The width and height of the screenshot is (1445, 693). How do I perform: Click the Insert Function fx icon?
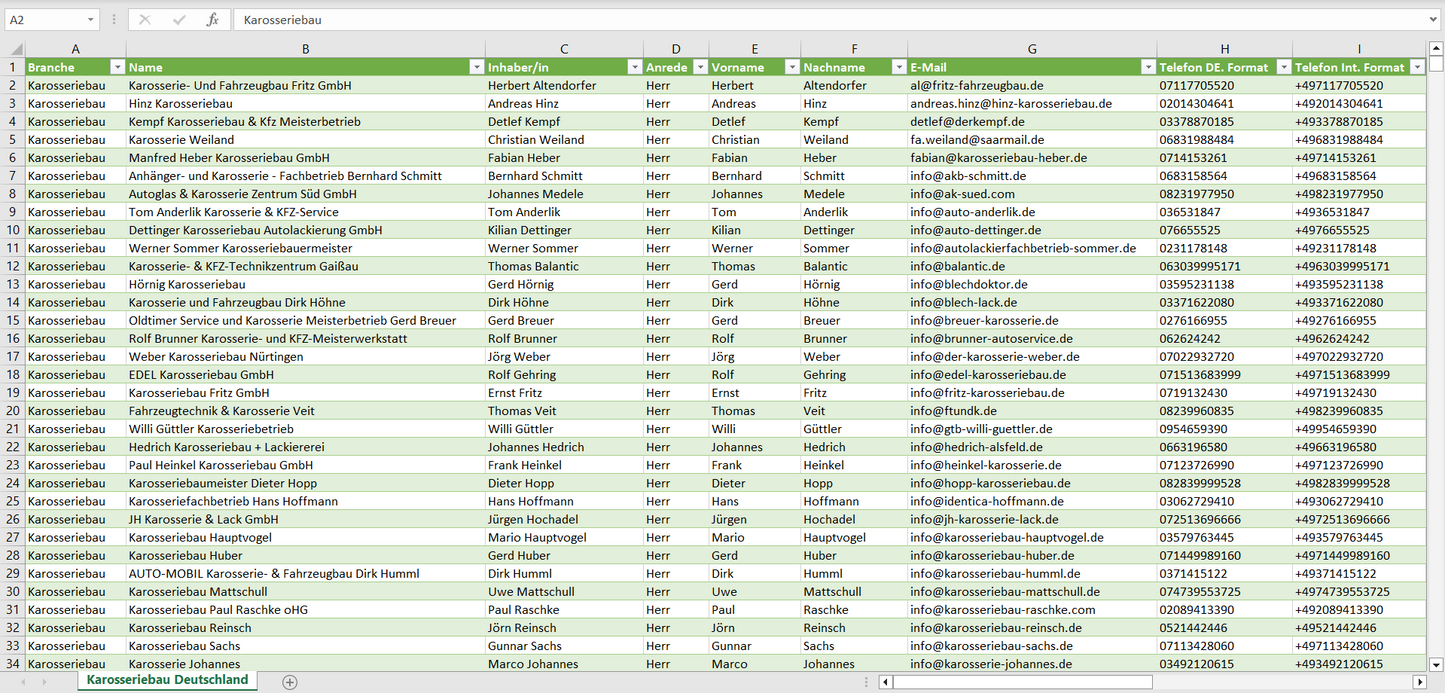[212, 20]
